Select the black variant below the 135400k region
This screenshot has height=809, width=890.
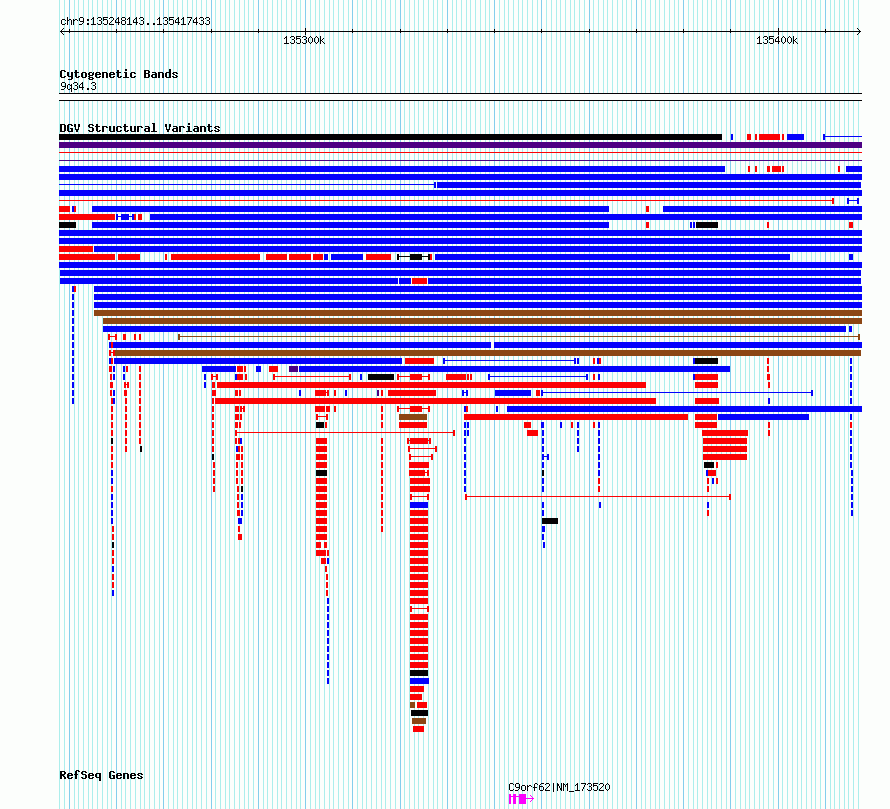(x=707, y=225)
